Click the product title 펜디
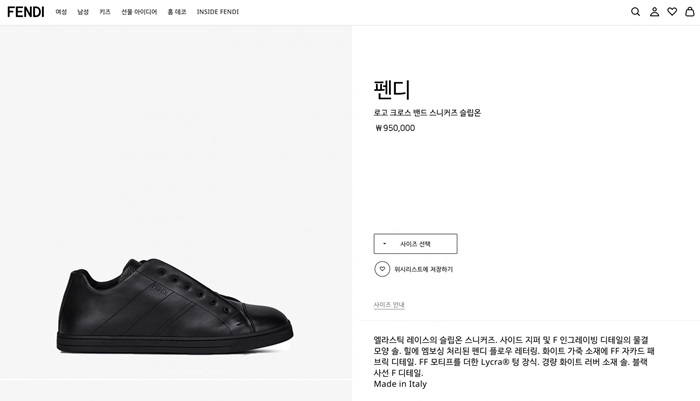This screenshot has width=700, height=401. [392, 89]
